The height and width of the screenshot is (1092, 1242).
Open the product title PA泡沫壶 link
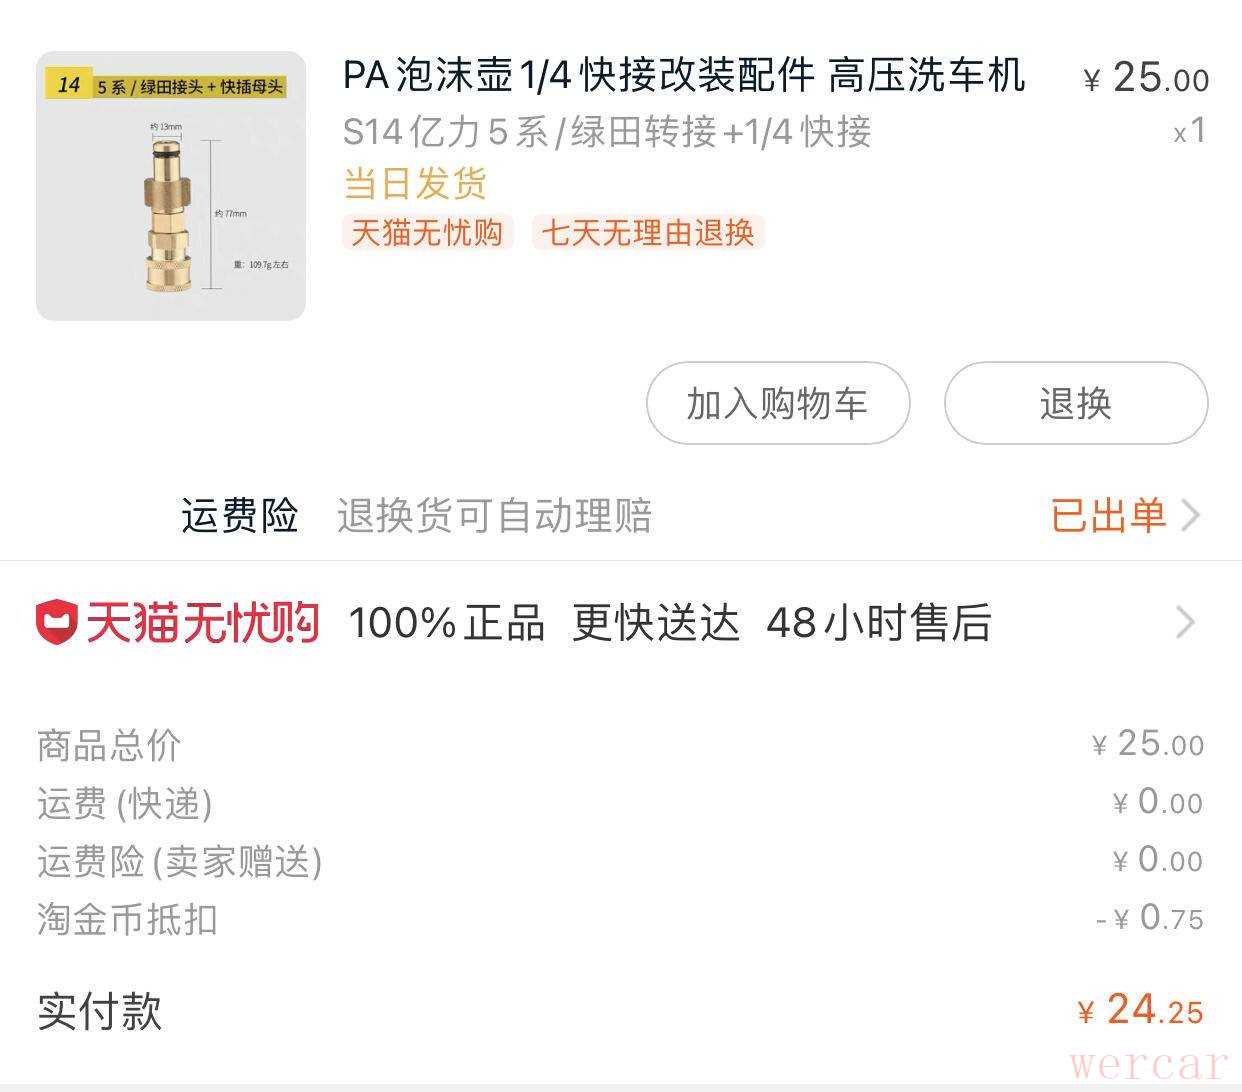684,76
